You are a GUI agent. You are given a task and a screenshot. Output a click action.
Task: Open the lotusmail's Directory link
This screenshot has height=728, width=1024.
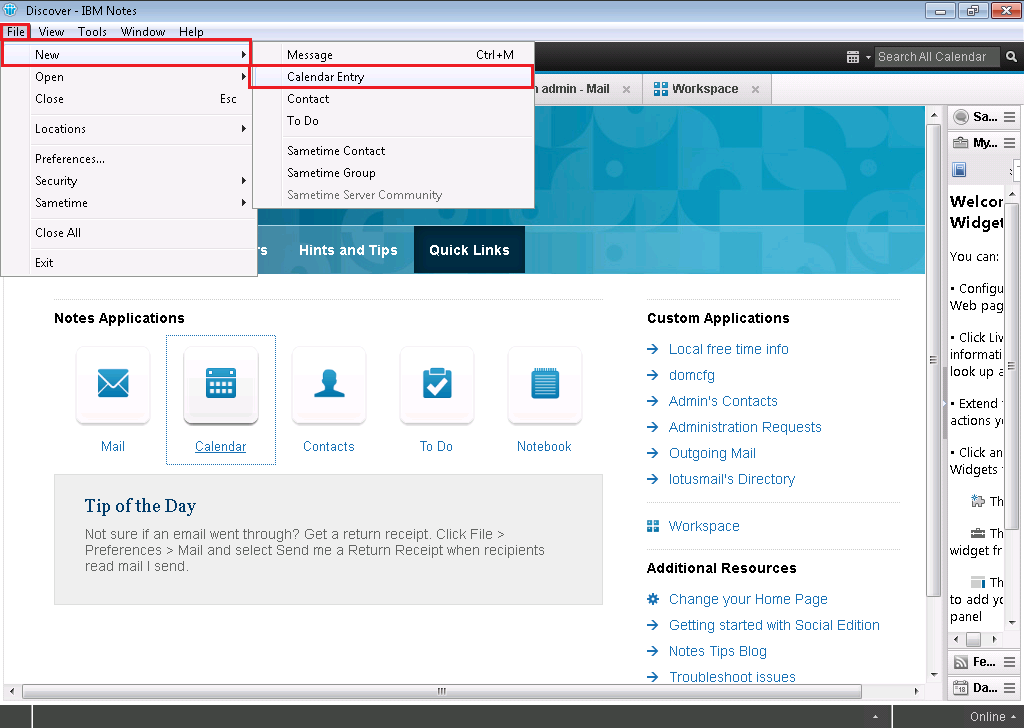[731, 479]
